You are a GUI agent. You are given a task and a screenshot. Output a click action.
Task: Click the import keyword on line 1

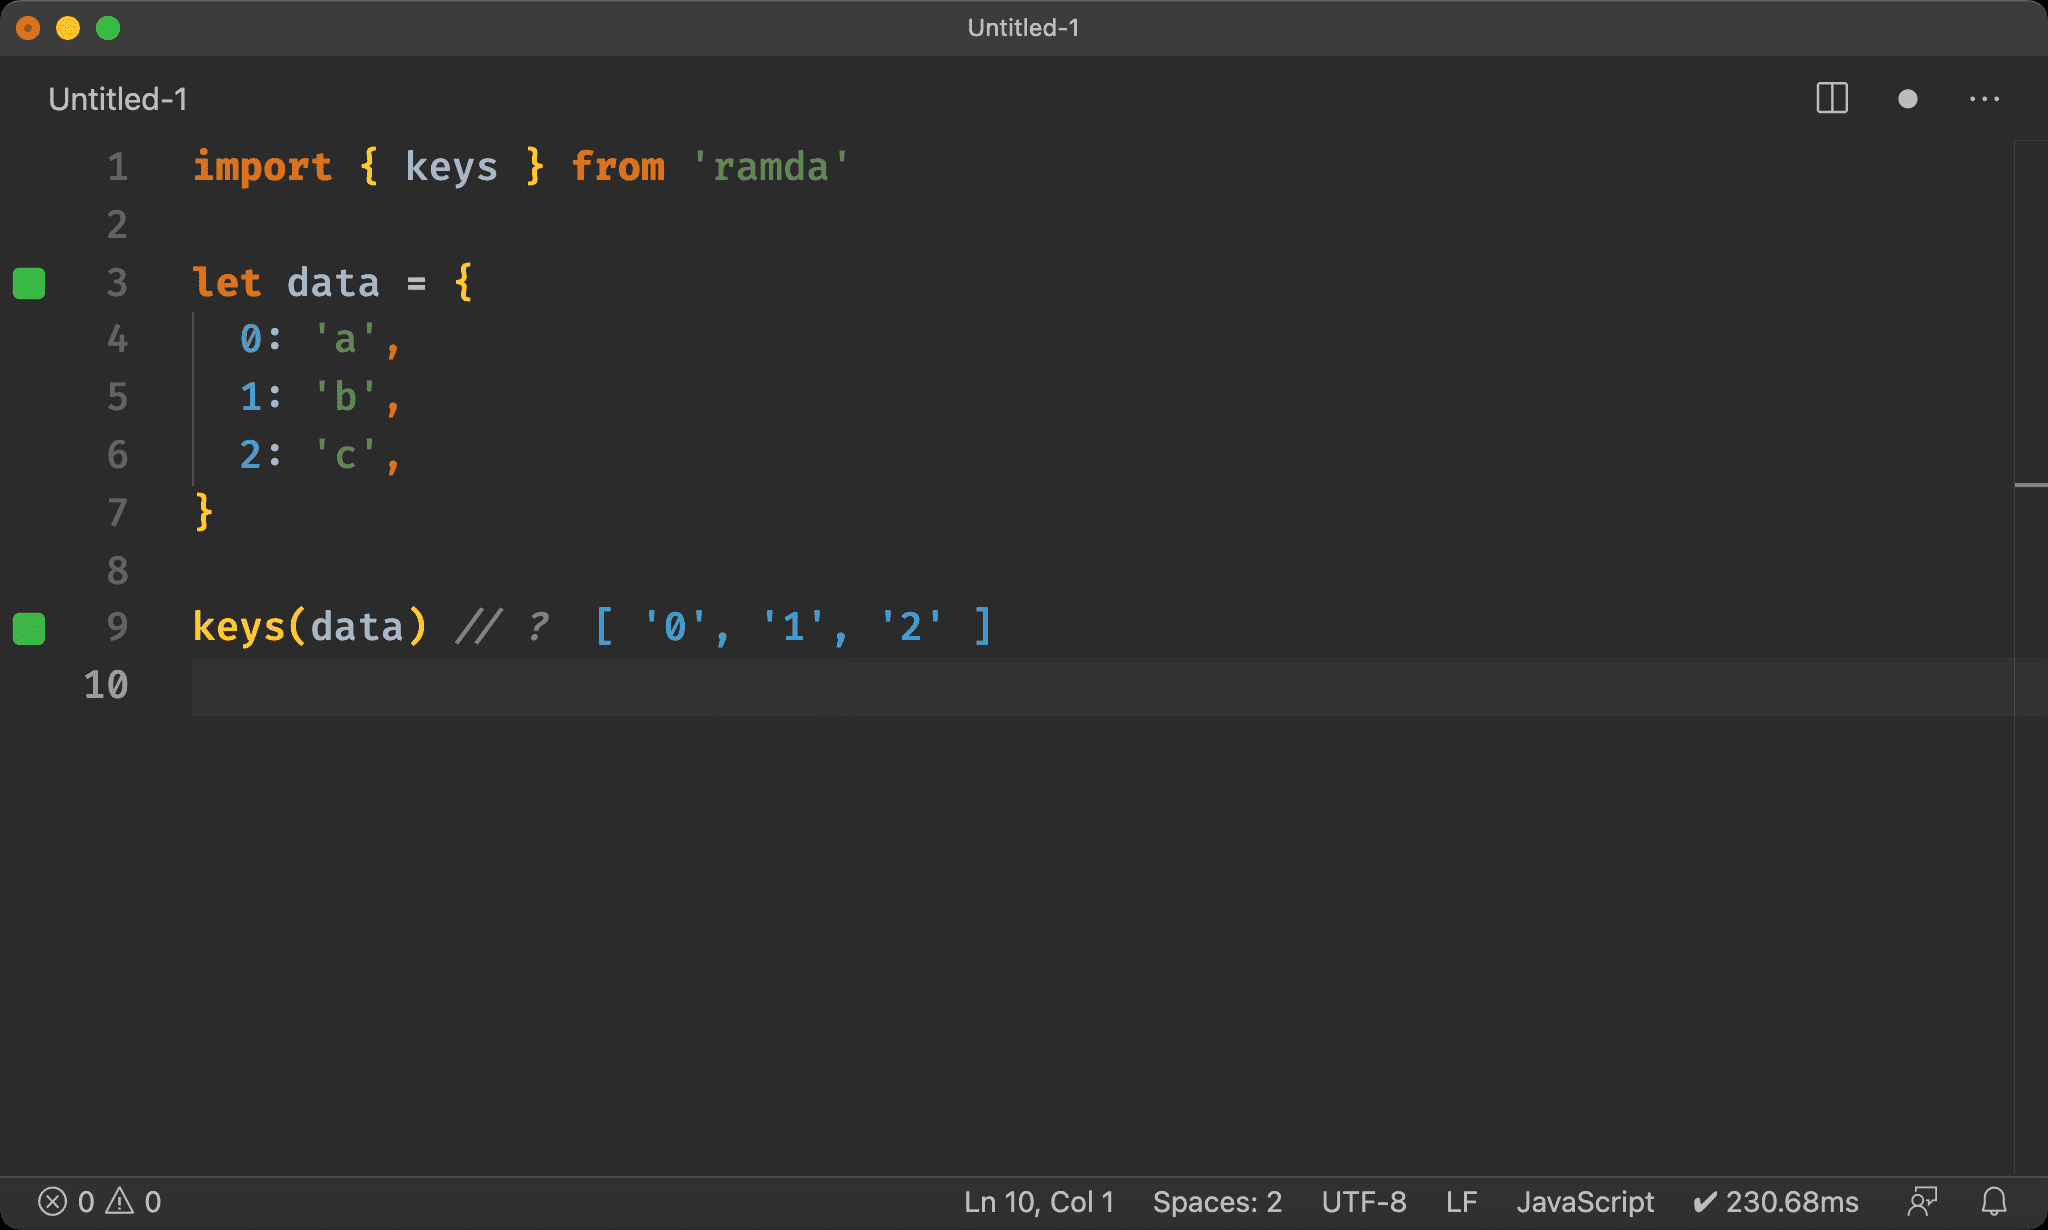pyautogui.click(x=262, y=167)
